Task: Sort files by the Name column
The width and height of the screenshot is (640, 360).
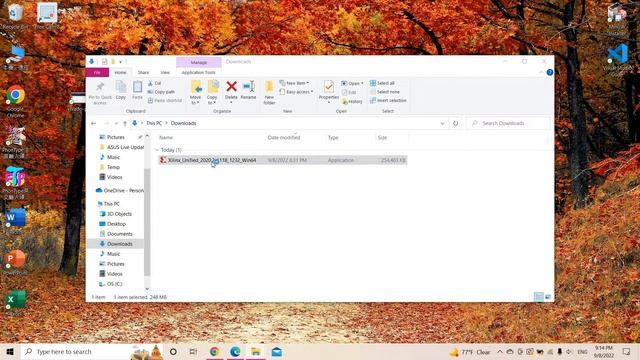Action: pyautogui.click(x=211, y=138)
